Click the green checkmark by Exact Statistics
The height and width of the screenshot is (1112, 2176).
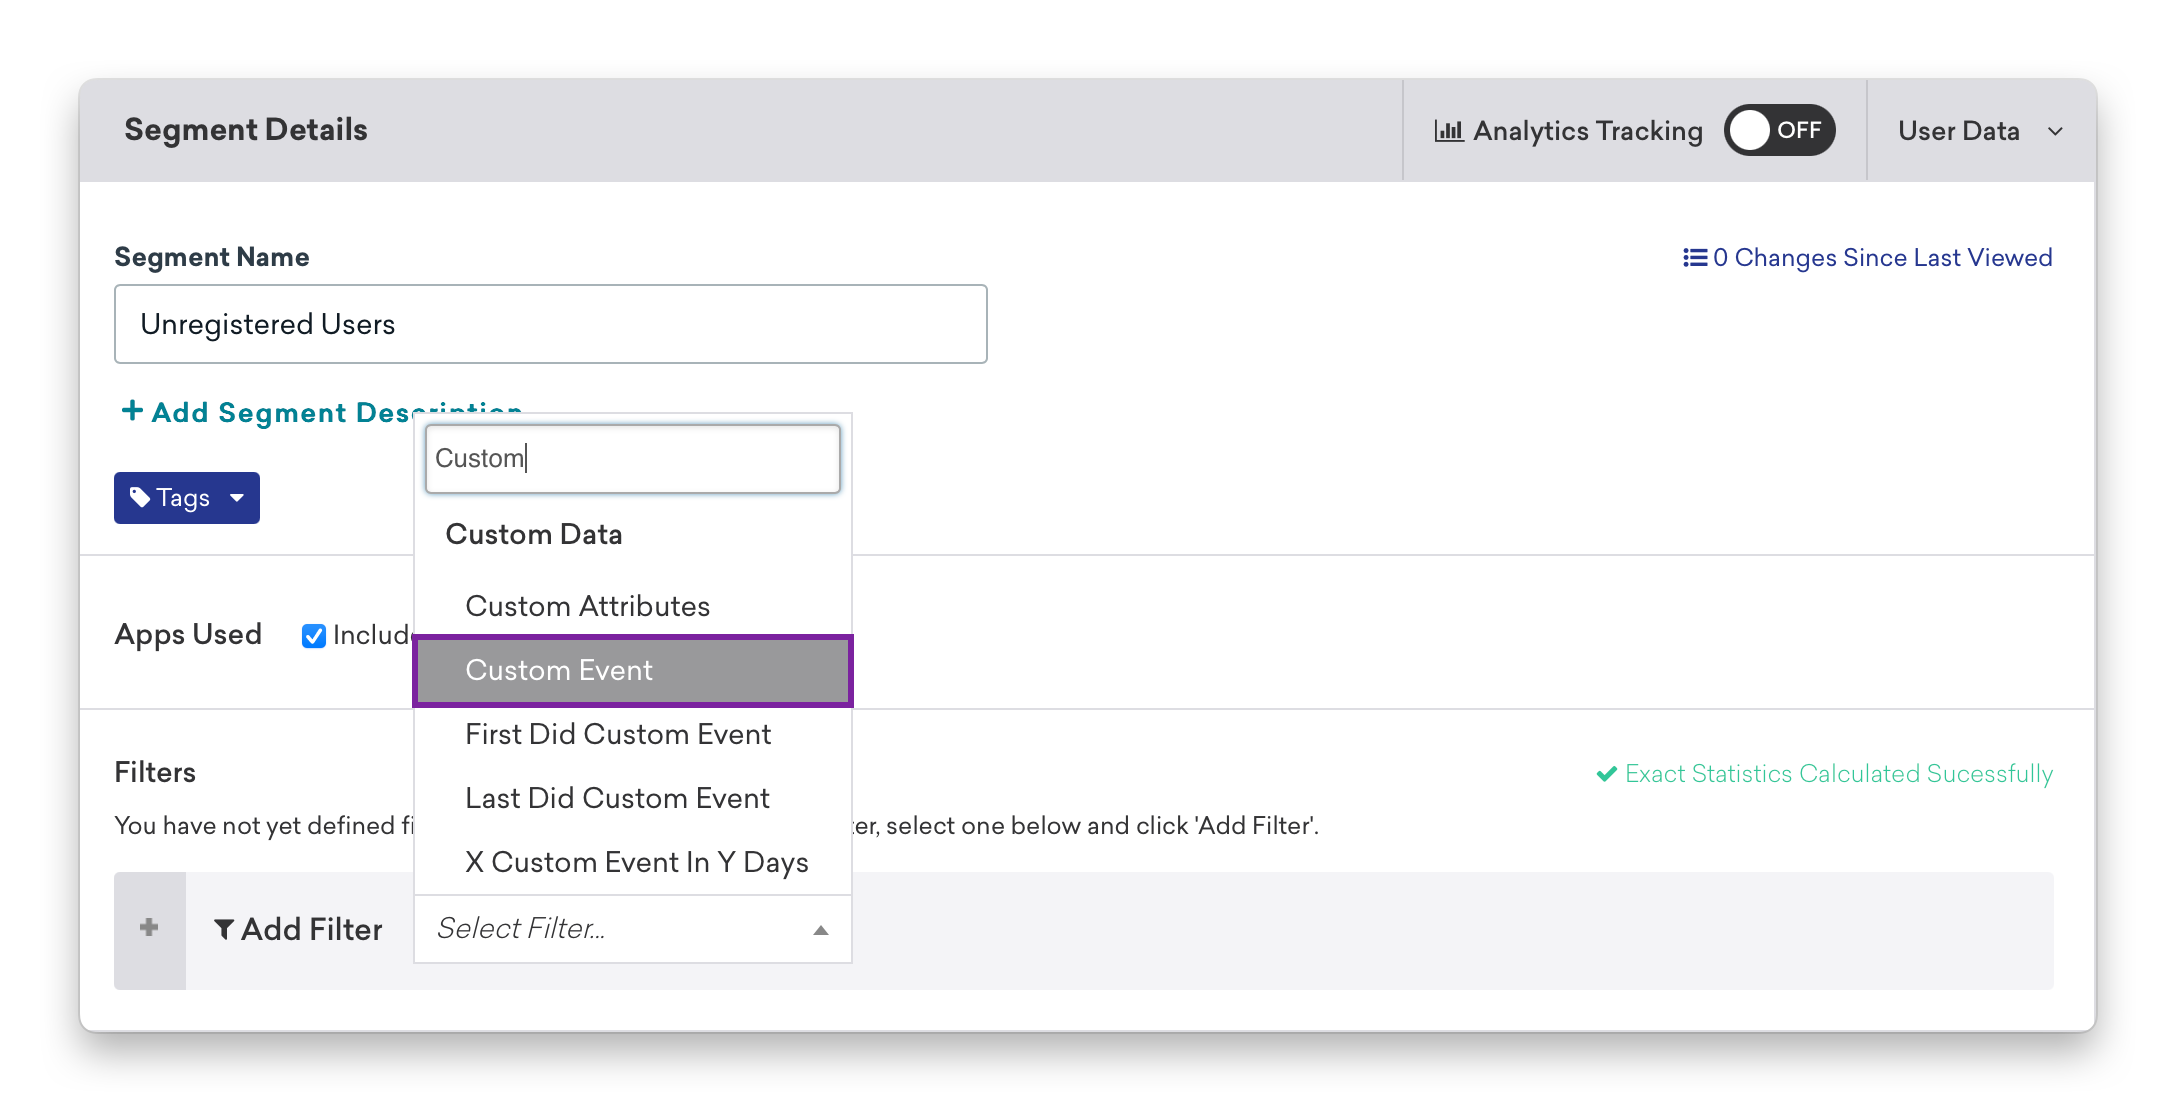[1607, 774]
